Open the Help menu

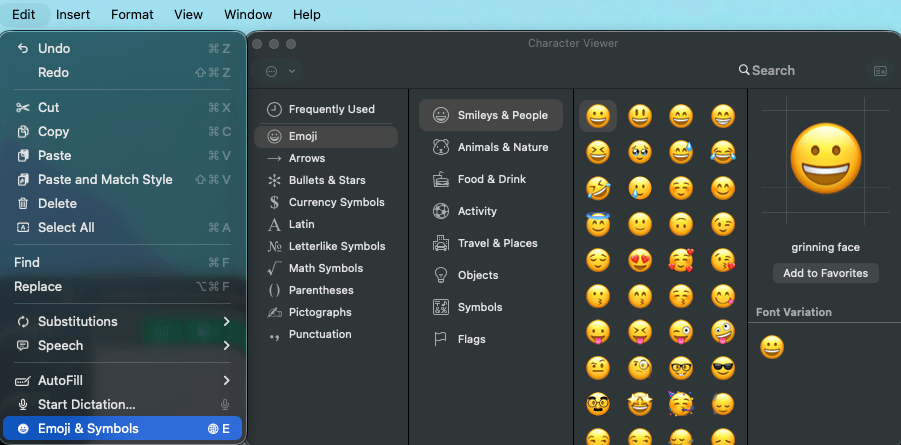(x=307, y=15)
